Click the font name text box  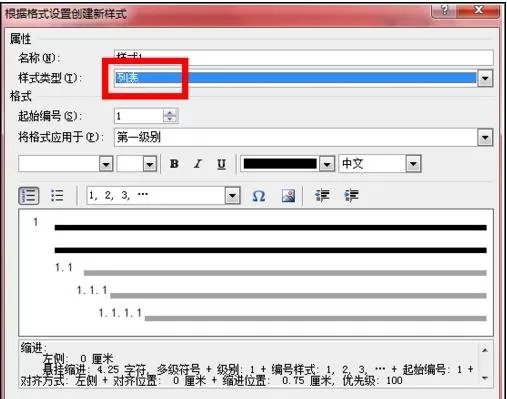pyautogui.click(x=59, y=164)
